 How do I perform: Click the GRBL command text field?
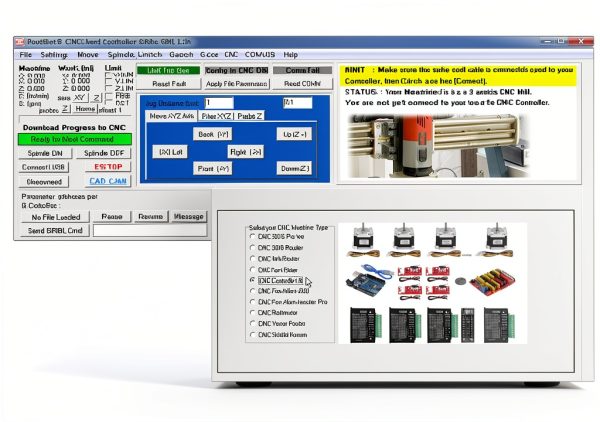click(150, 230)
